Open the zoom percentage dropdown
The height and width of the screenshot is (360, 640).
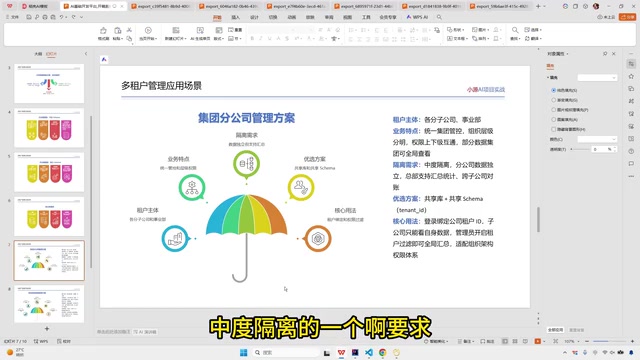click(x=571, y=341)
